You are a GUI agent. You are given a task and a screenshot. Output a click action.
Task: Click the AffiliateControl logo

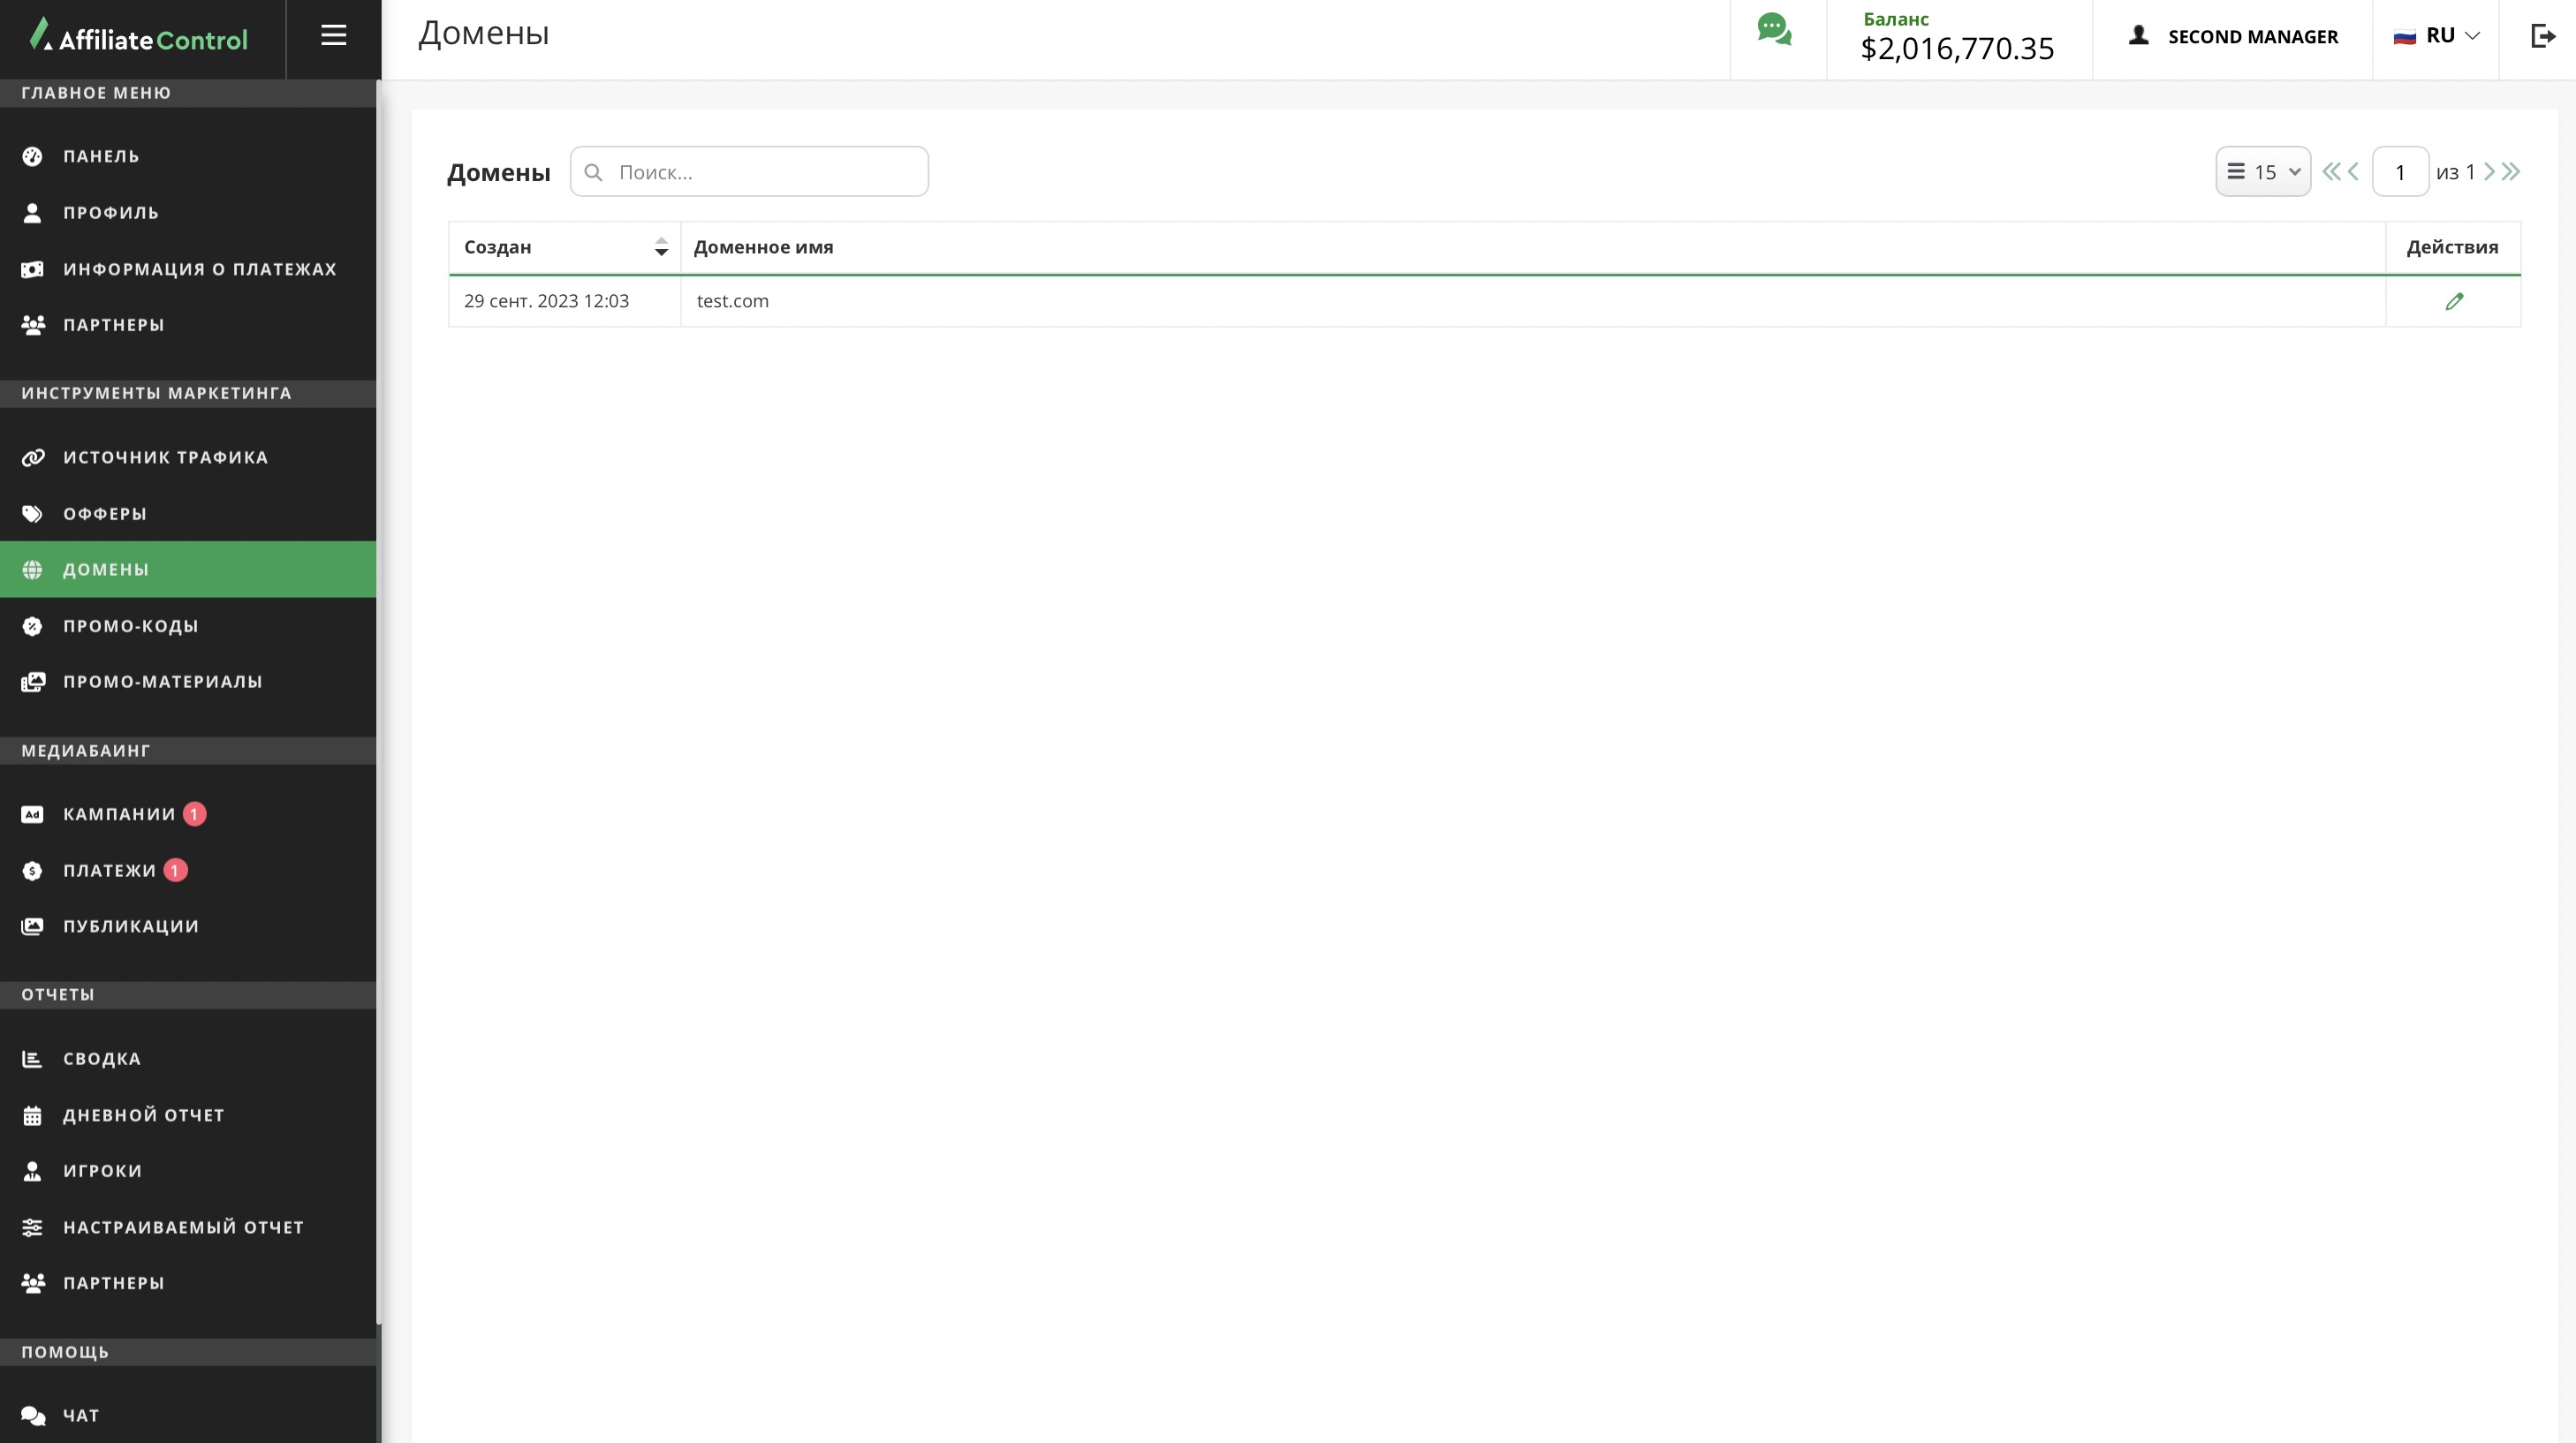point(139,38)
